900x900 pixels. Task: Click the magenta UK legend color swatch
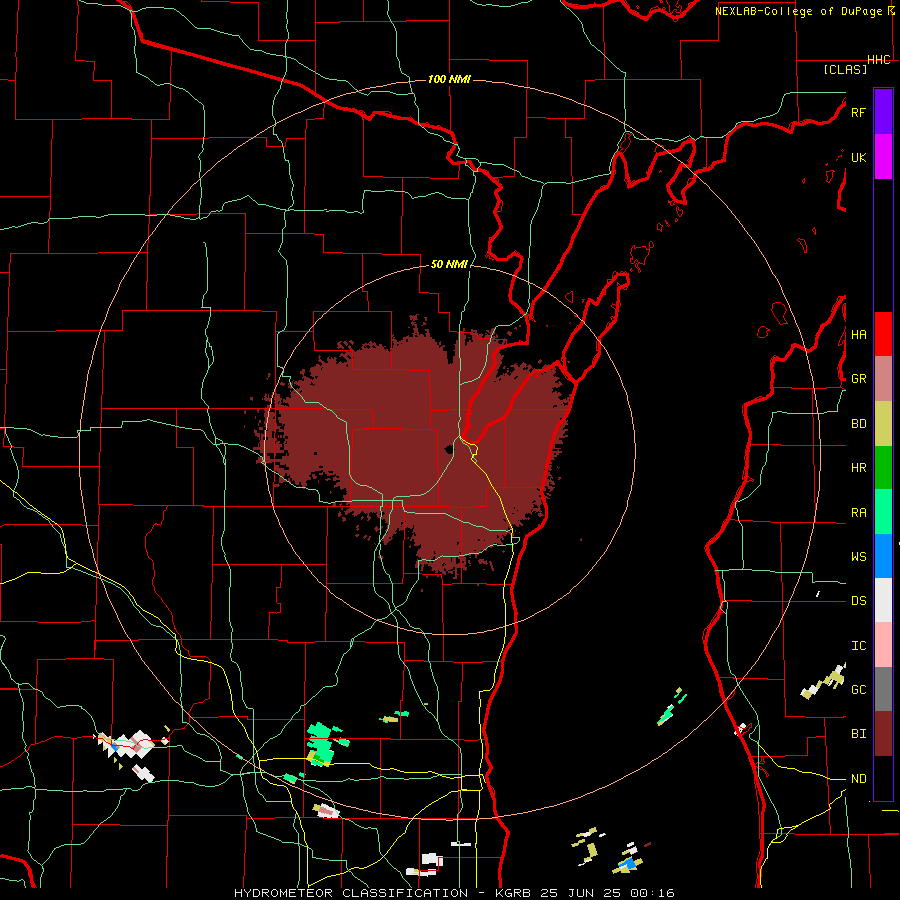click(883, 157)
